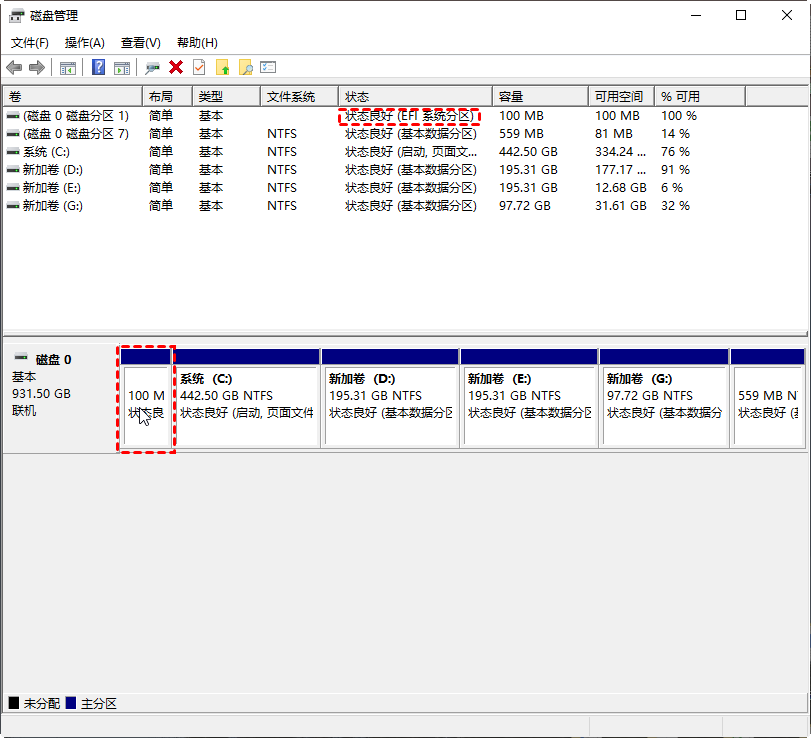Select 系统 (C:) row in volume list
The width and height of the screenshot is (811, 738).
(x=406, y=152)
